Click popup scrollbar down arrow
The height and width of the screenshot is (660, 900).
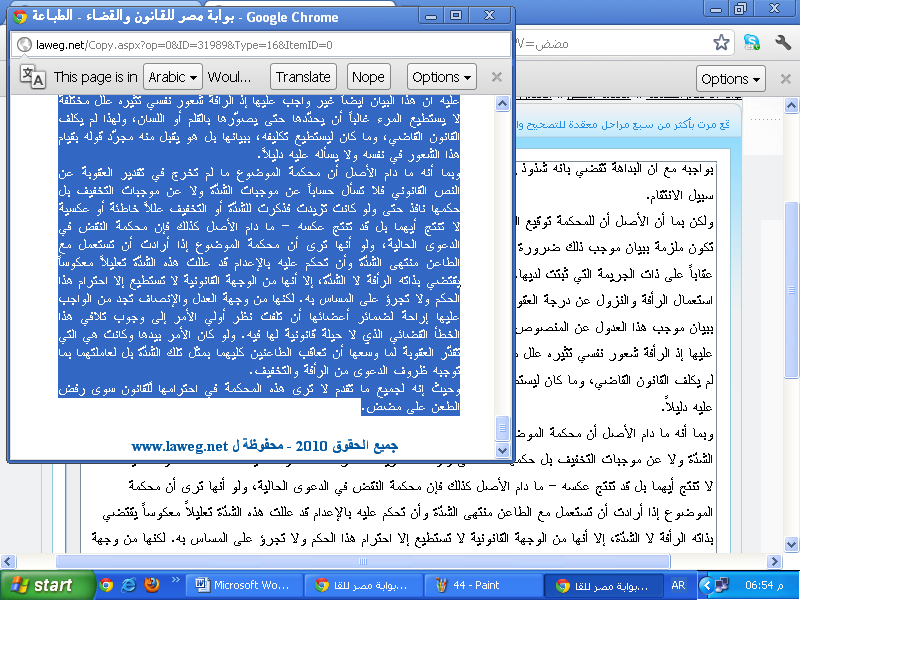502,451
